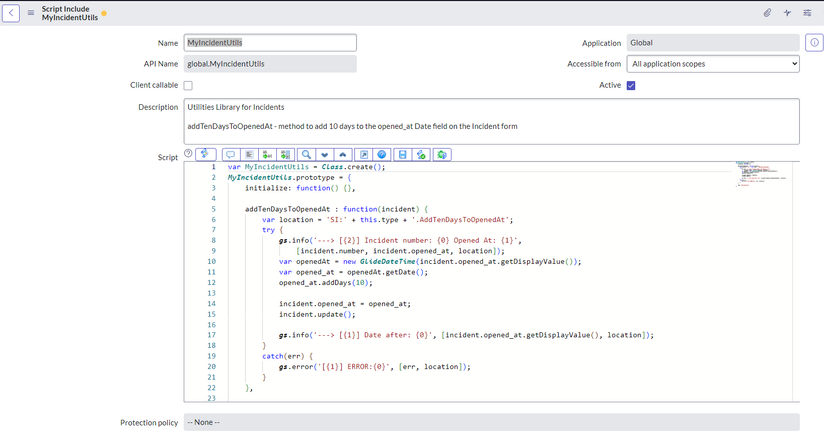Click the catch(err) code line
Screen dimensions: 824x434
point(287,356)
